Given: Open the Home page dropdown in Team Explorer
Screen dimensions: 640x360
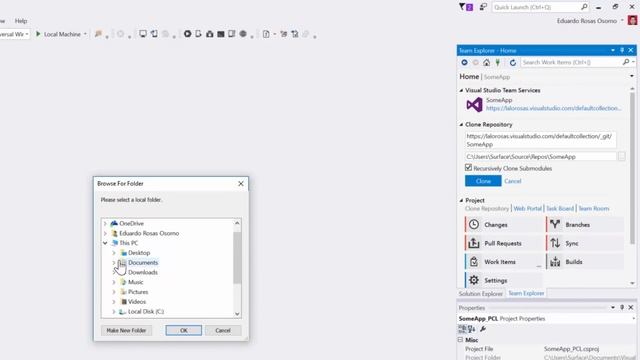Looking at the screenshot, I should pos(632,76).
